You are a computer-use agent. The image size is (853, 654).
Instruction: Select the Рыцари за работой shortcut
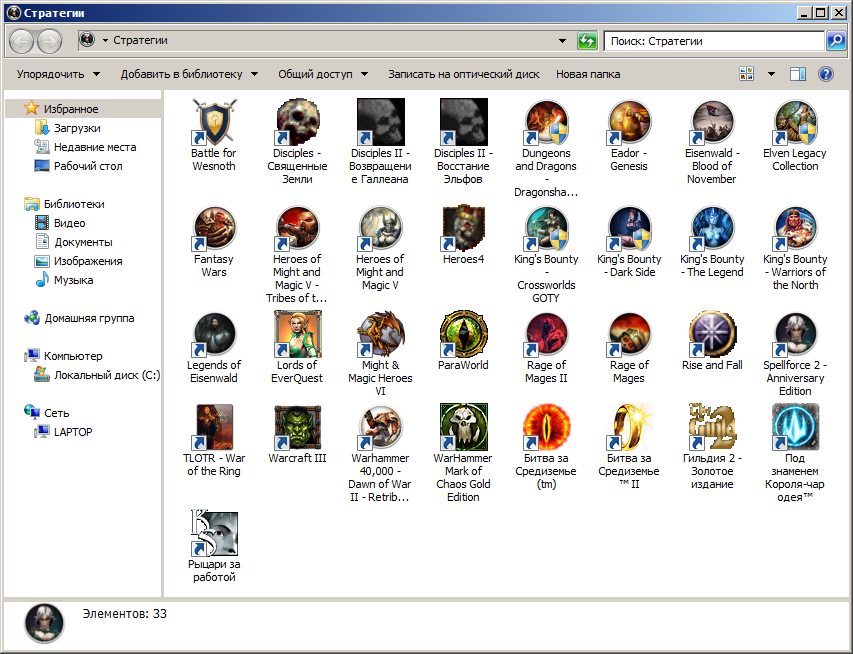[x=214, y=533]
